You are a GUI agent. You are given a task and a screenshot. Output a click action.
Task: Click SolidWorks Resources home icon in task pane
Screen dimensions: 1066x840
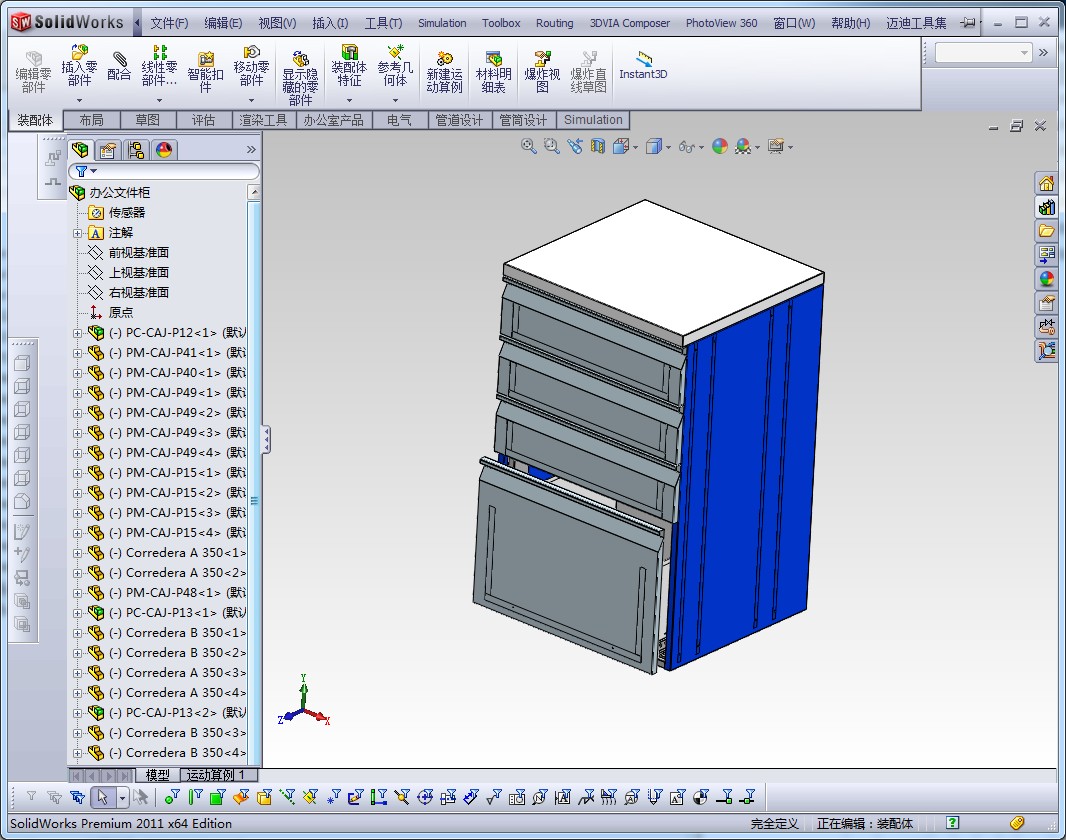click(1046, 183)
